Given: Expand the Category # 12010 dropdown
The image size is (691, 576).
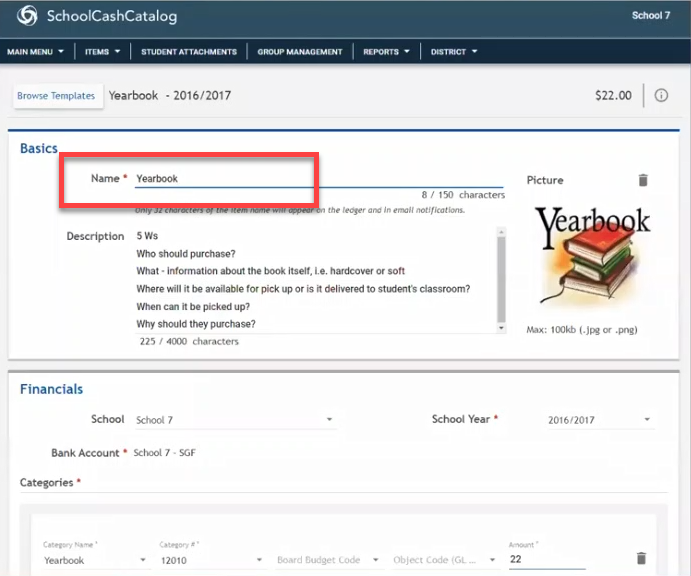Looking at the screenshot, I should pyautogui.click(x=212, y=560).
